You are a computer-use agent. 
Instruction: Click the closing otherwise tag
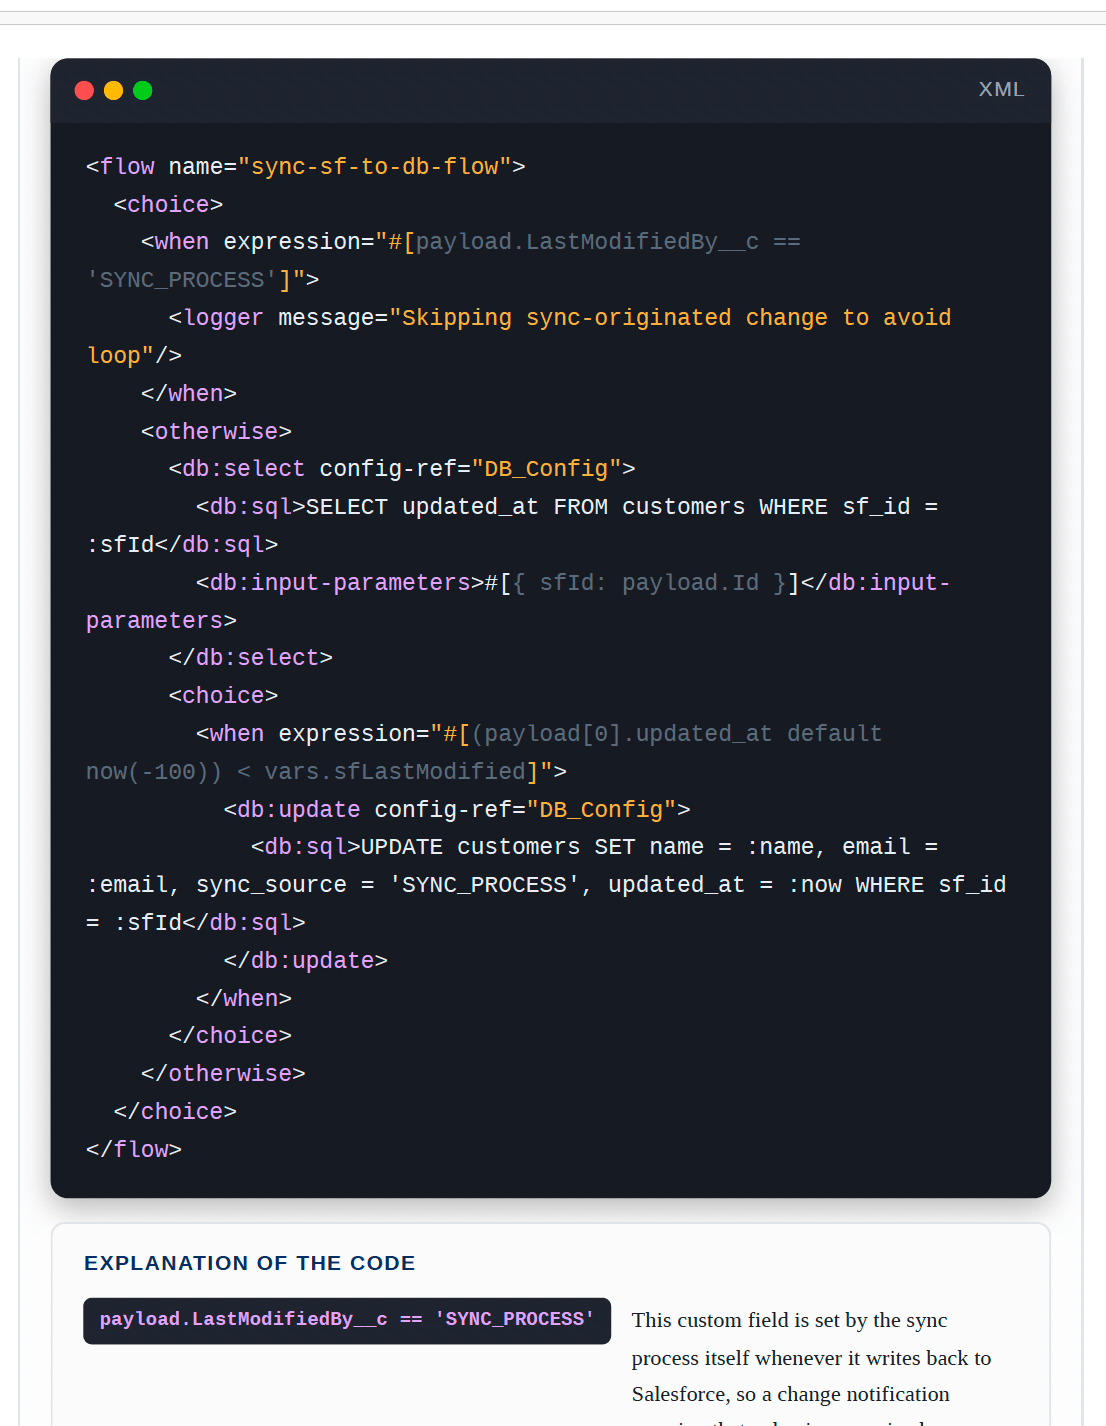pyautogui.click(x=223, y=1074)
